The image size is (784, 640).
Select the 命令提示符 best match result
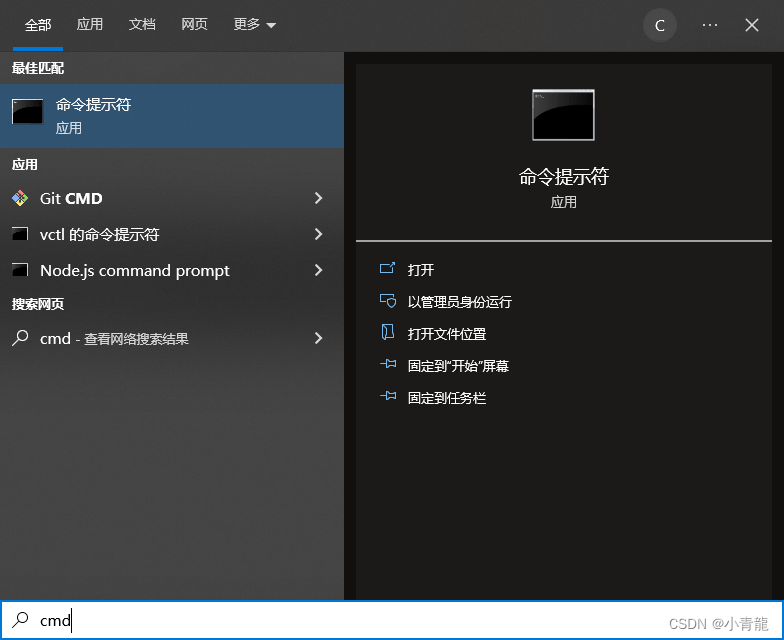point(172,116)
